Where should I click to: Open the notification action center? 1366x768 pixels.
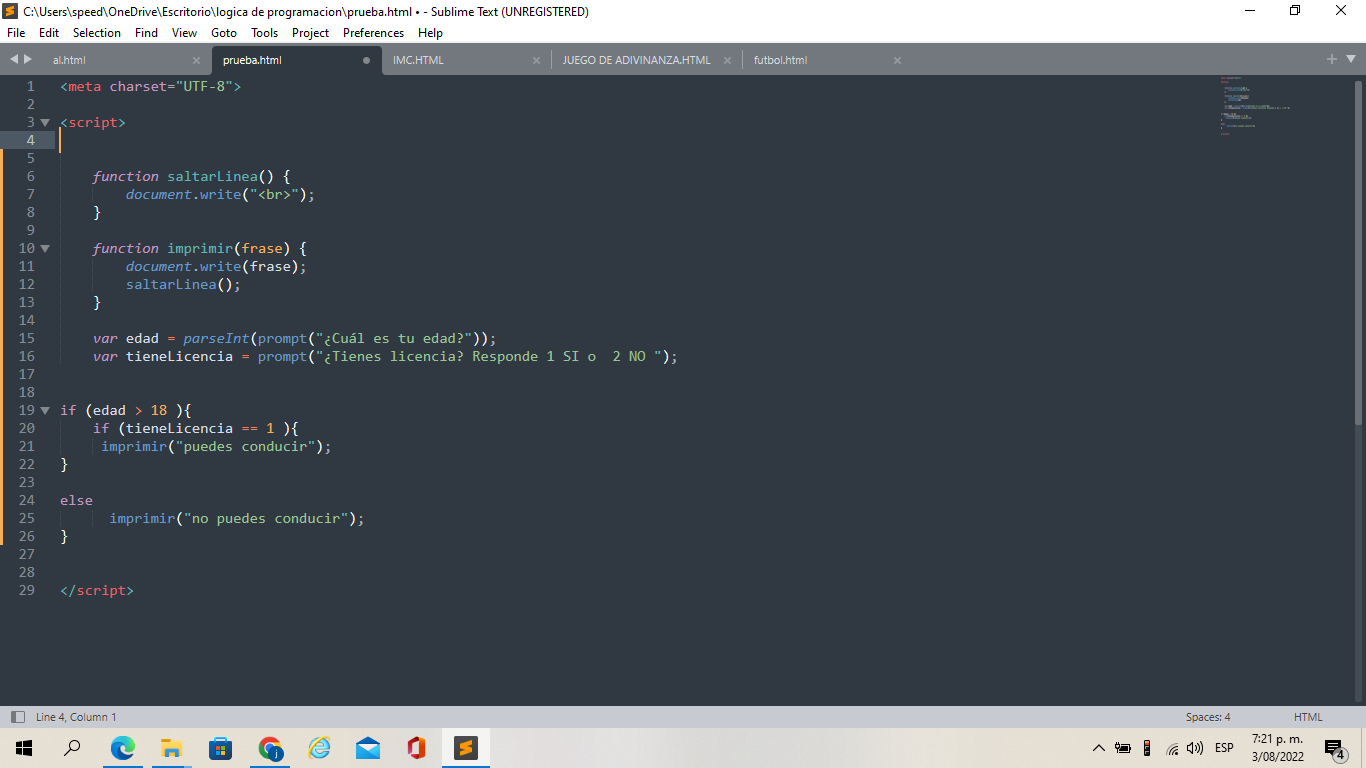coord(1334,748)
